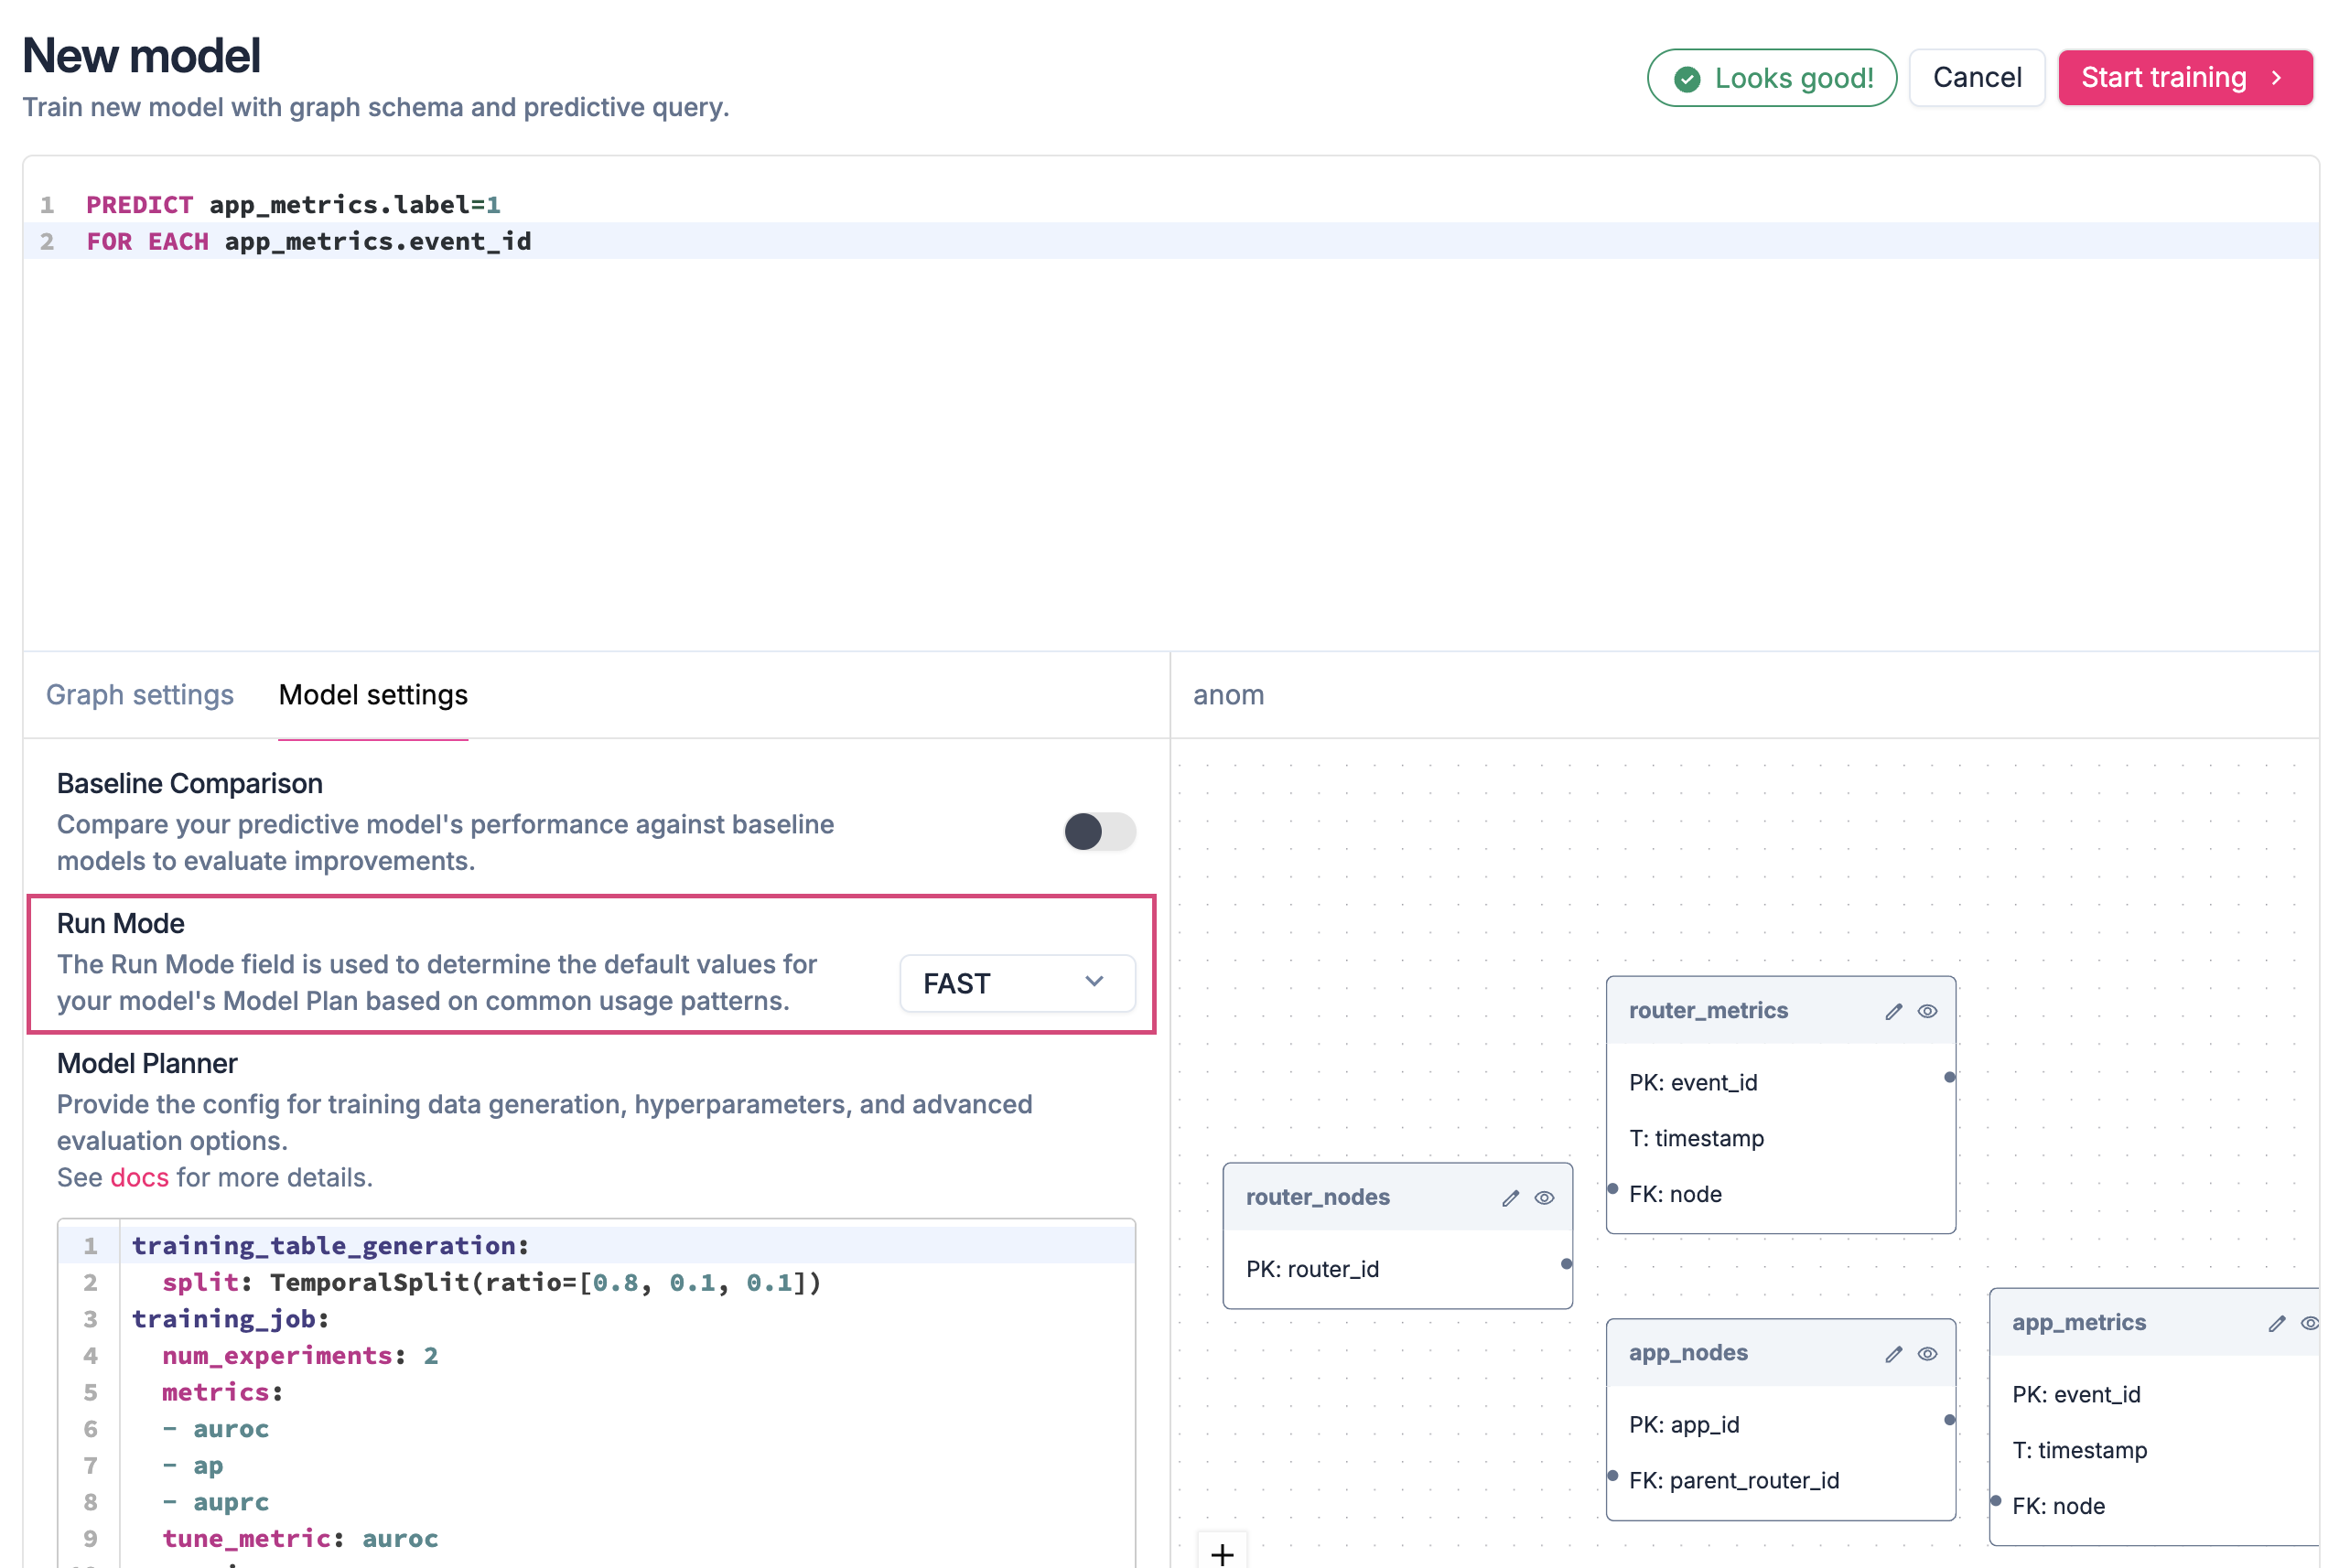The width and height of the screenshot is (2350, 1568).
Task: Click the green checkmark in Looks good badge
Action: tap(1687, 79)
